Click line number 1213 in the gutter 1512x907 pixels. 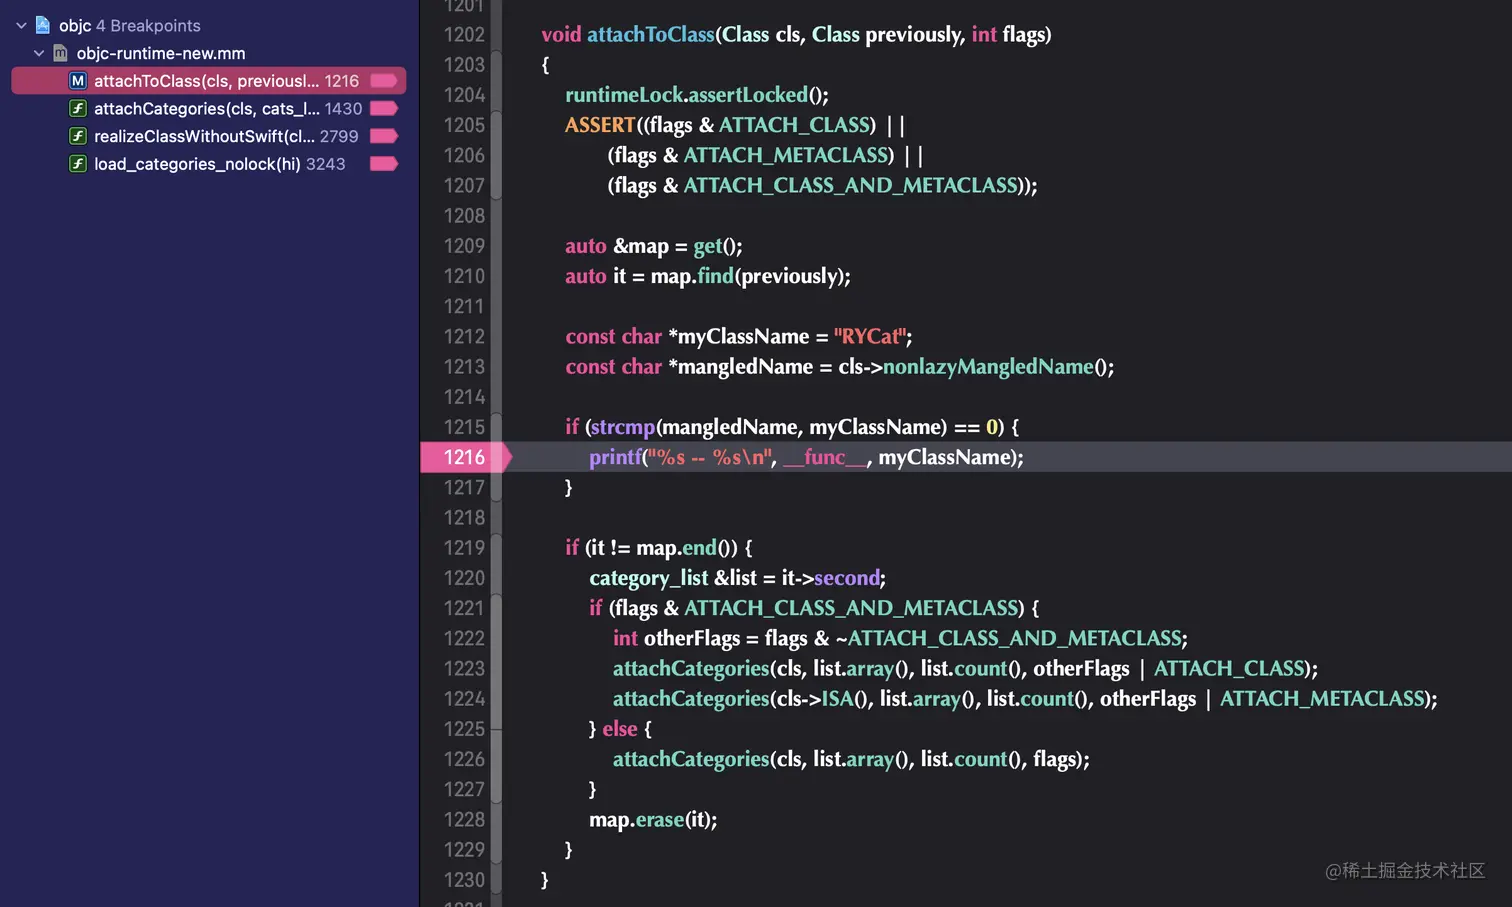tap(464, 367)
